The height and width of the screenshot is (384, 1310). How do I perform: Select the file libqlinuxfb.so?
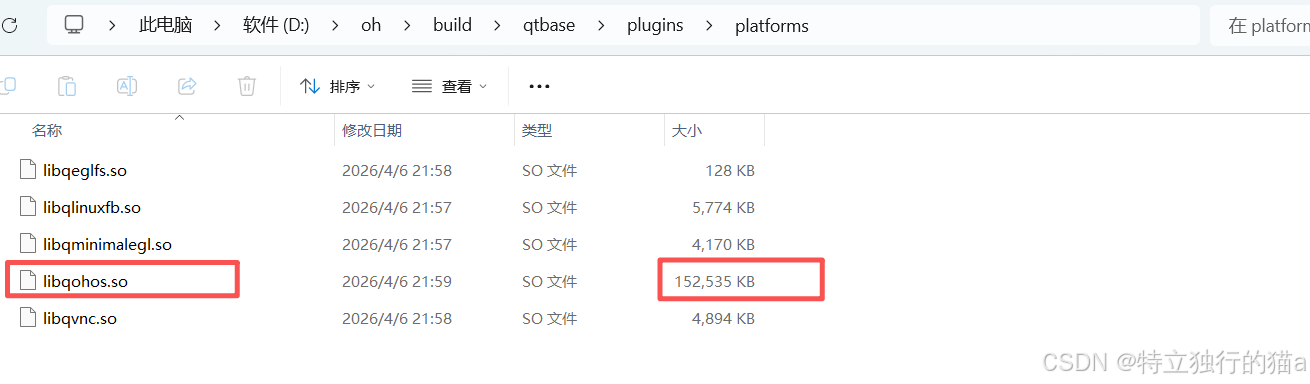click(x=92, y=208)
